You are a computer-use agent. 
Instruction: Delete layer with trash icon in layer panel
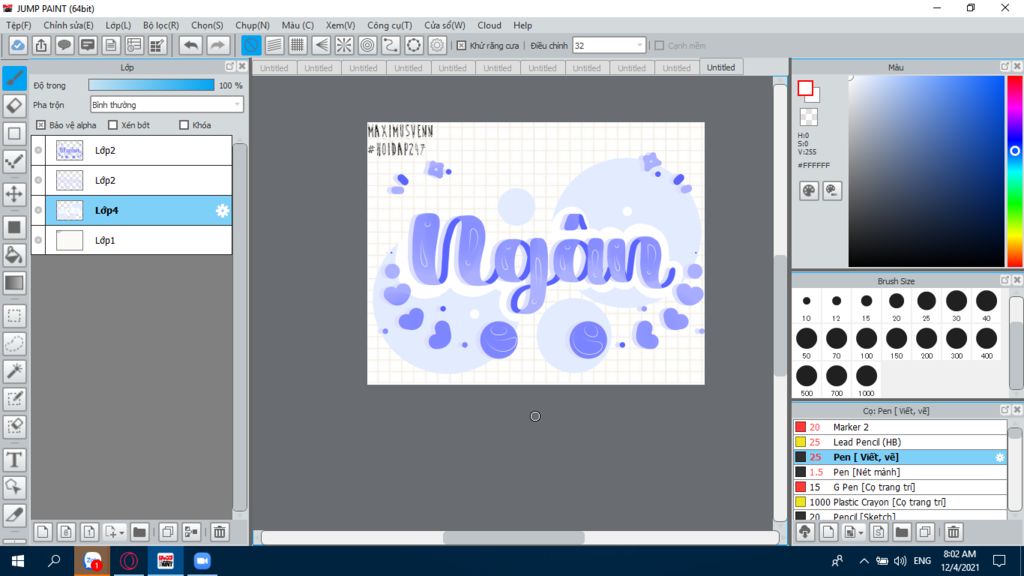[x=219, y=532]
